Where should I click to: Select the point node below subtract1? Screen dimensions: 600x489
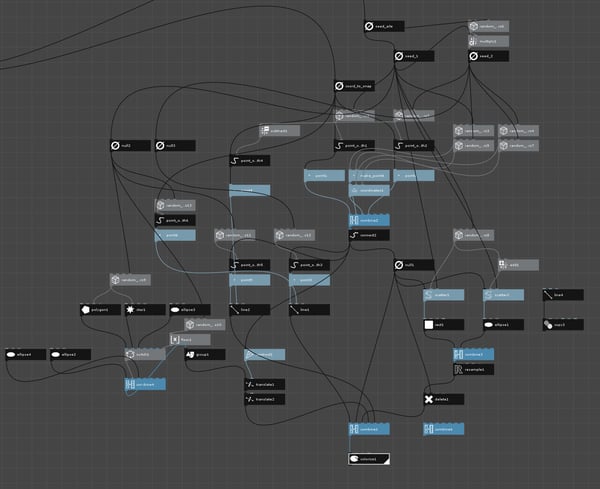[x=249, y=161]
